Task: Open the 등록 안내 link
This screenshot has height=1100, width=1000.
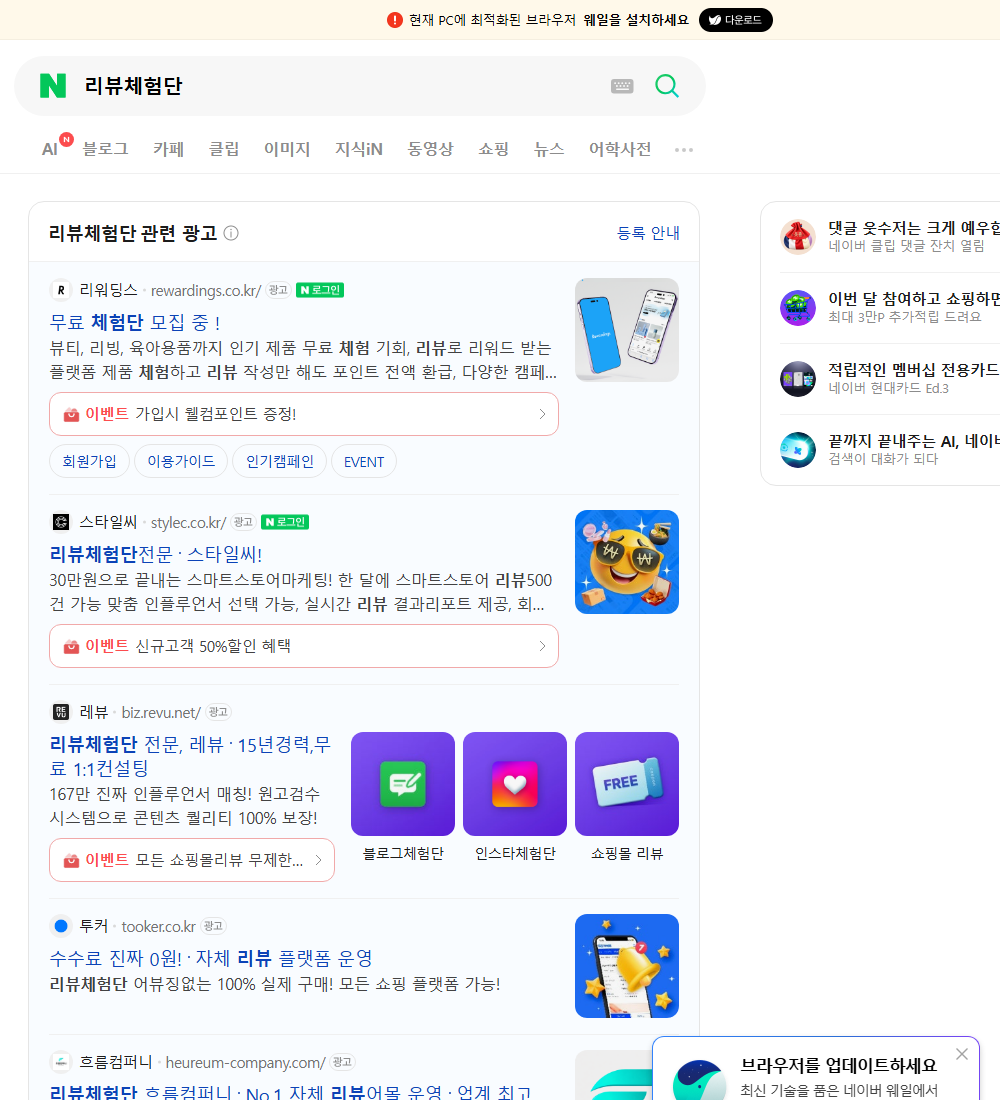Action: click(x=648, y=233)
